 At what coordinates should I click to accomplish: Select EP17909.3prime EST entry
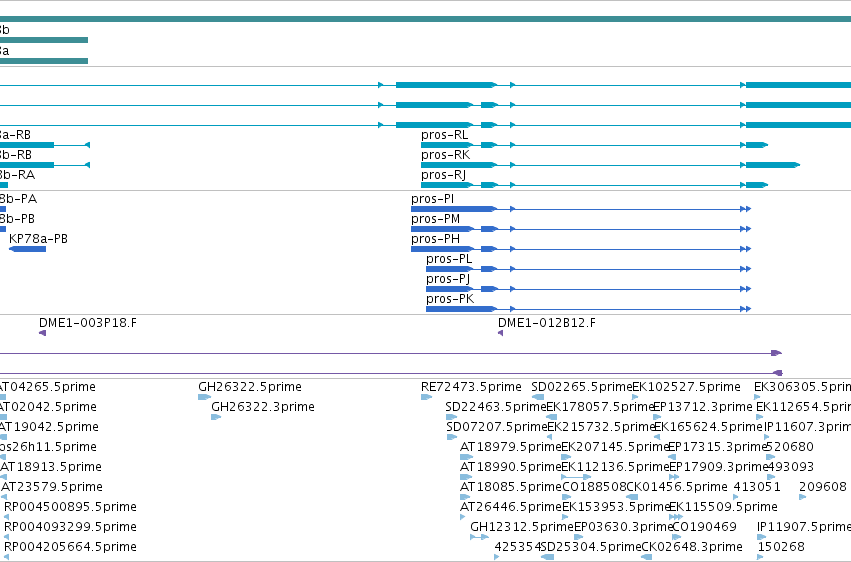(x=718, y=467)
